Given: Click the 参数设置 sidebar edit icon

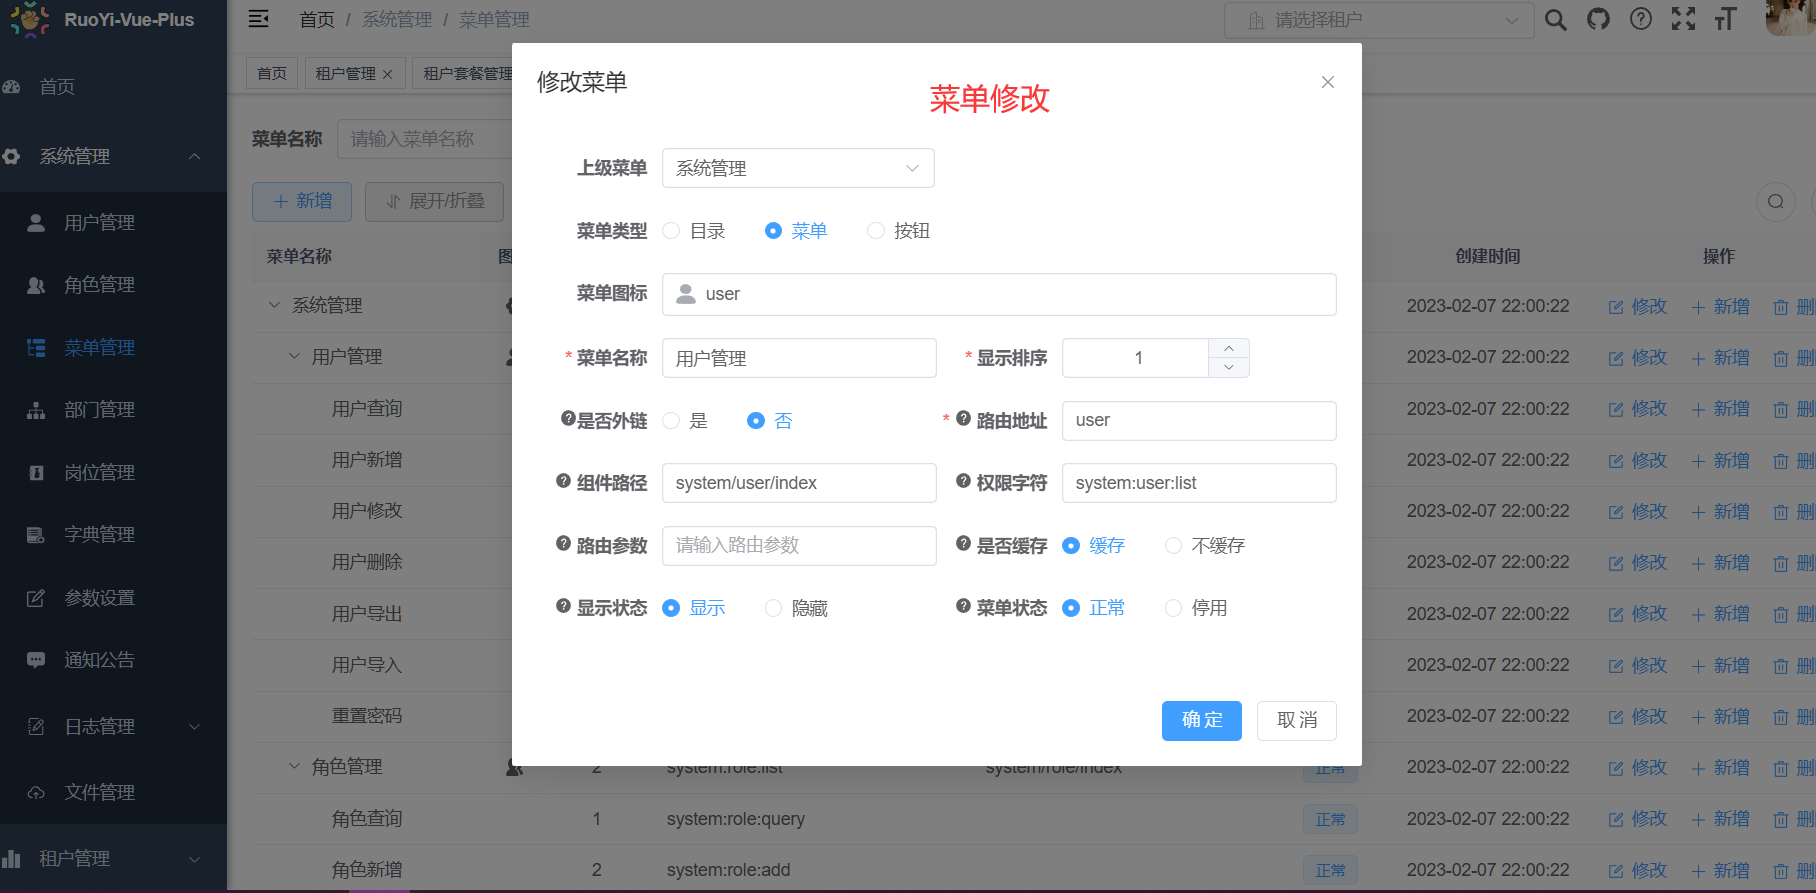Looking at the screenshot, I should [36, 598].
